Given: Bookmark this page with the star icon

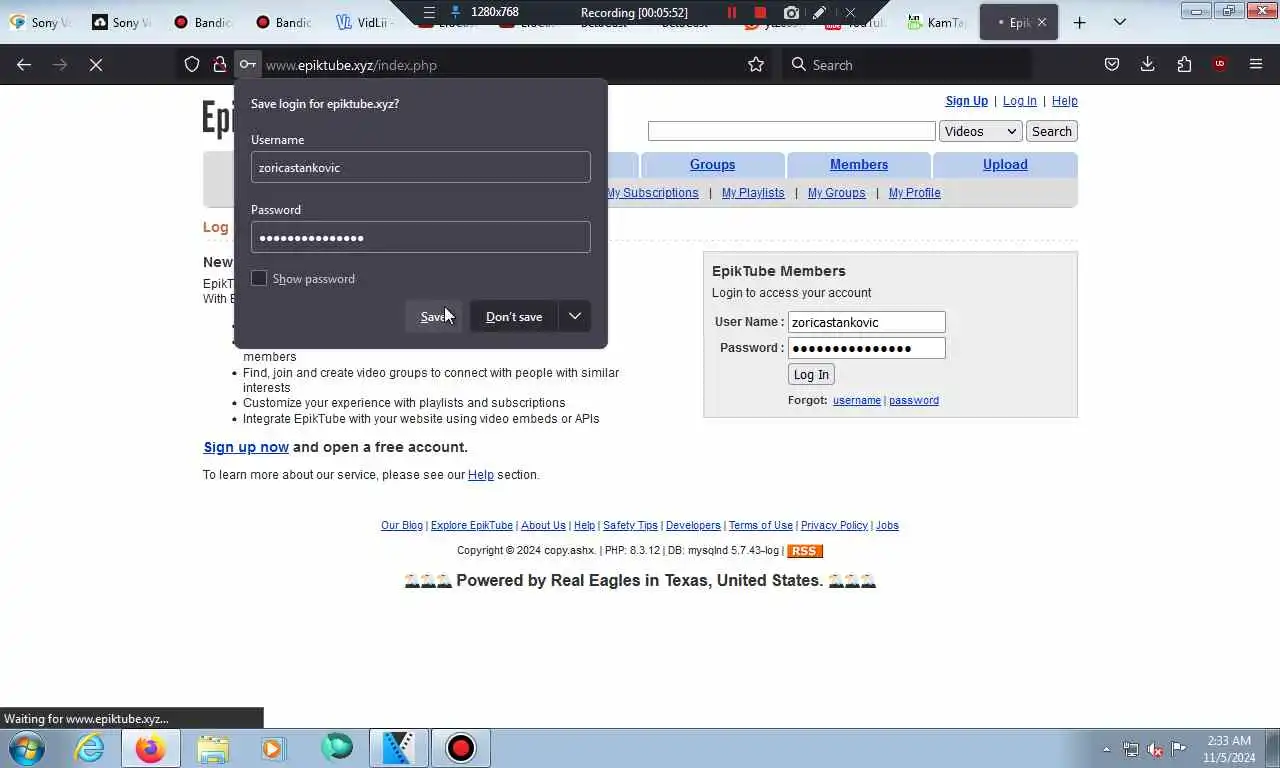Looking at the screenshot, I should [756, 65].
